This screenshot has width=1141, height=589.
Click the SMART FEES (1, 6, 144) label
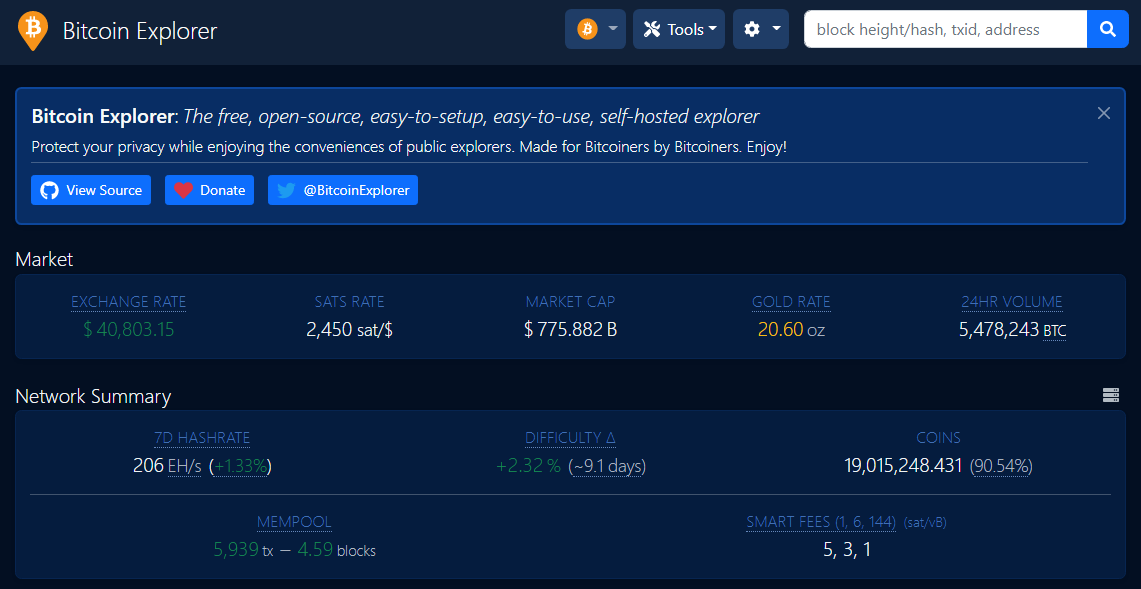pyautogui.click(x=822, y=522)
